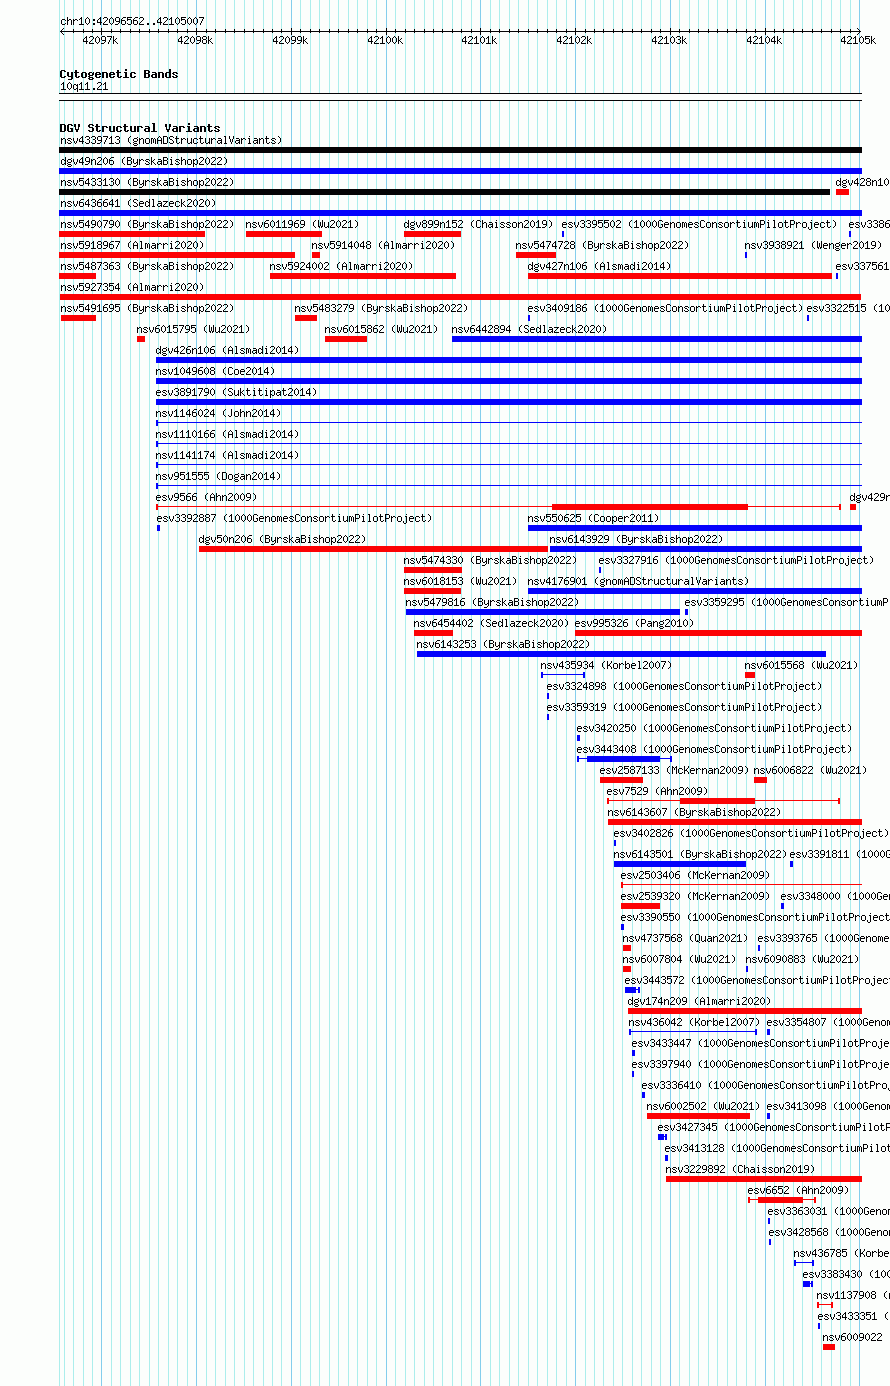Click the nsv4339713 gnomAD black variant bar

tap(460, 150)
